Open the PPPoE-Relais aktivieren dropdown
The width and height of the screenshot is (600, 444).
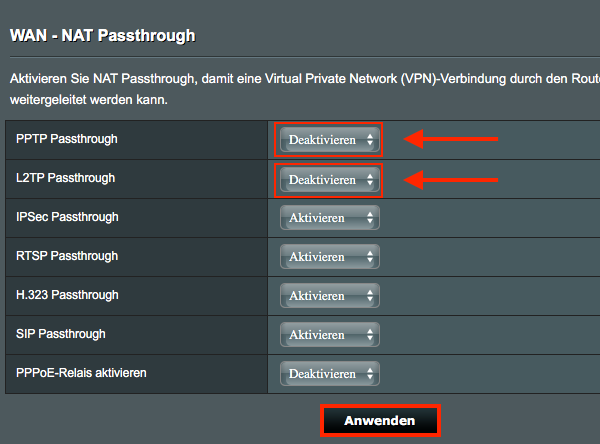(329, 374)
